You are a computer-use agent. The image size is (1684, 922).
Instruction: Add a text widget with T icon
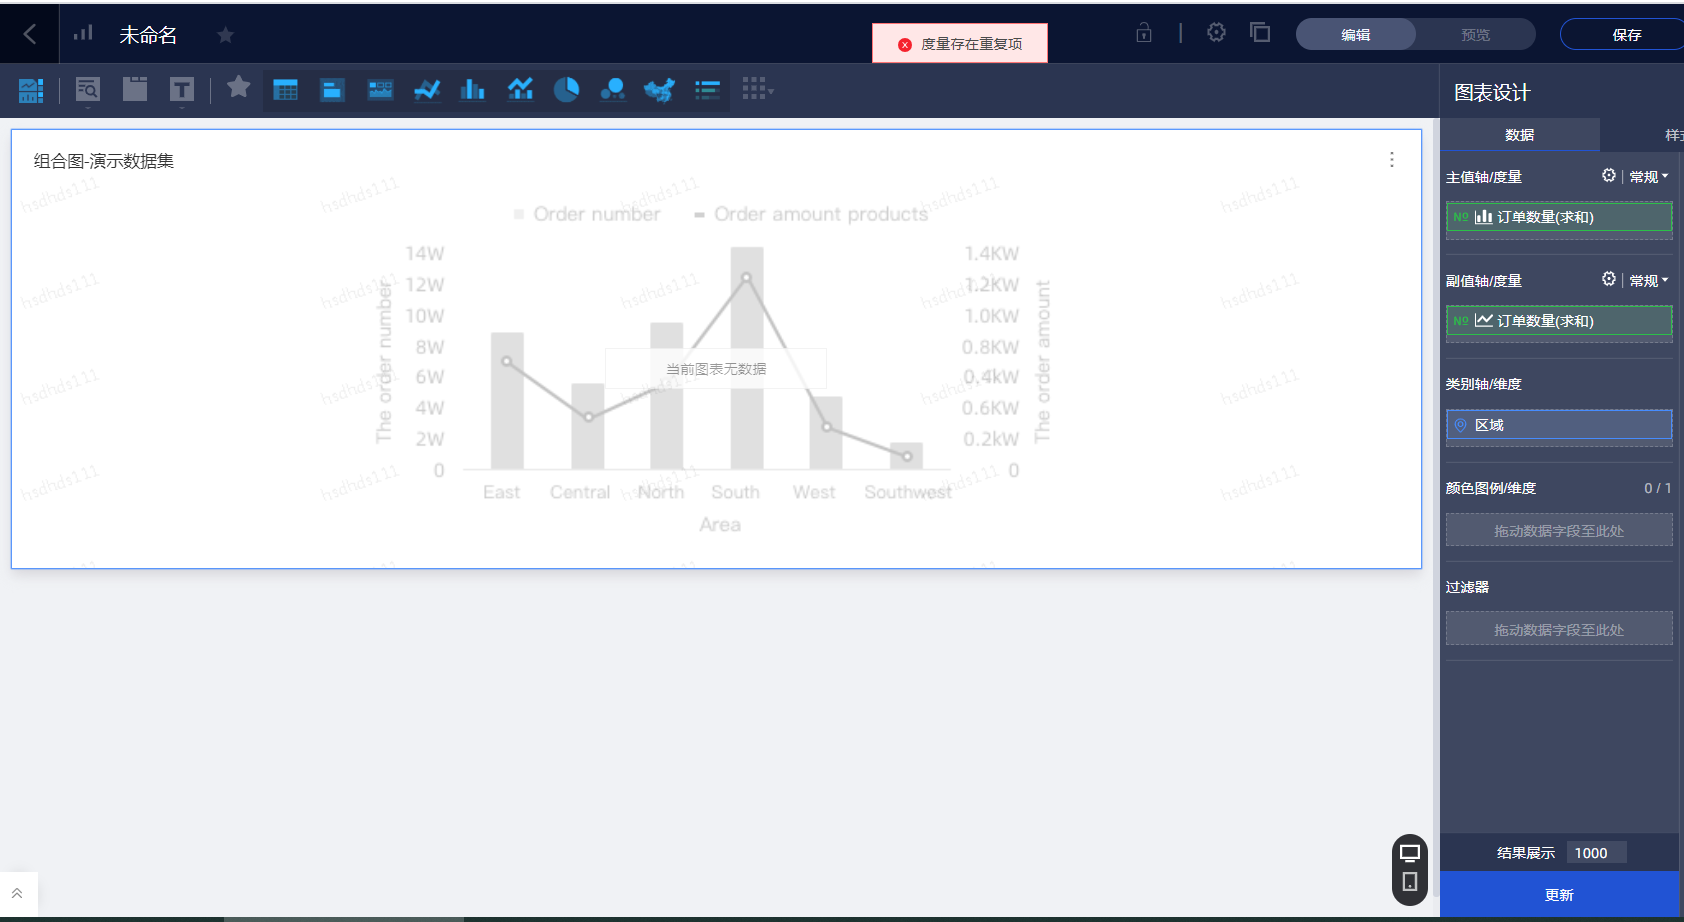(x=181, y=90)
